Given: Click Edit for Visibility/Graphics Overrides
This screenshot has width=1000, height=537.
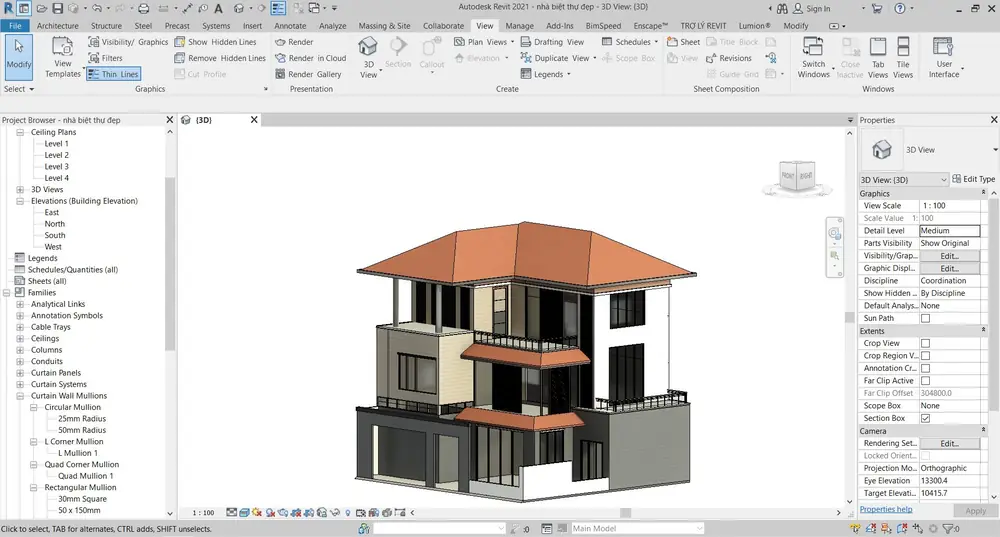Looking at the screenshot, I should pos(949,256).
